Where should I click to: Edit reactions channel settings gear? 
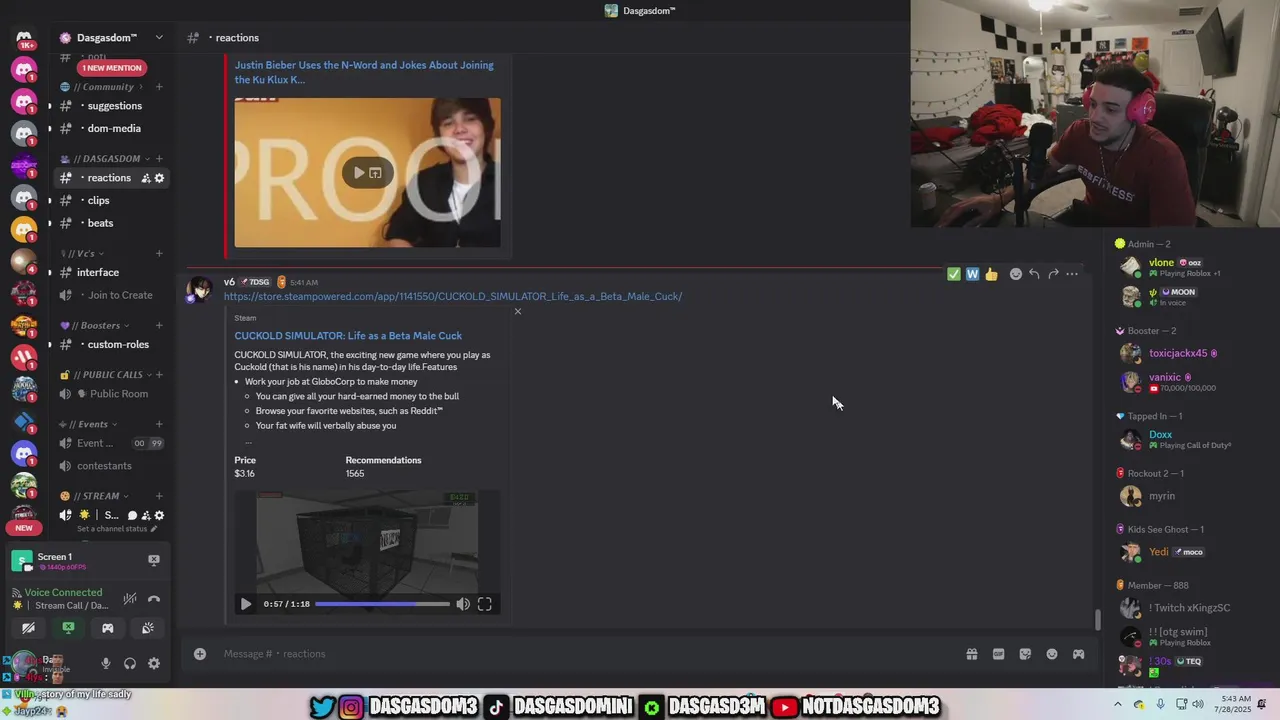[159, 178]
